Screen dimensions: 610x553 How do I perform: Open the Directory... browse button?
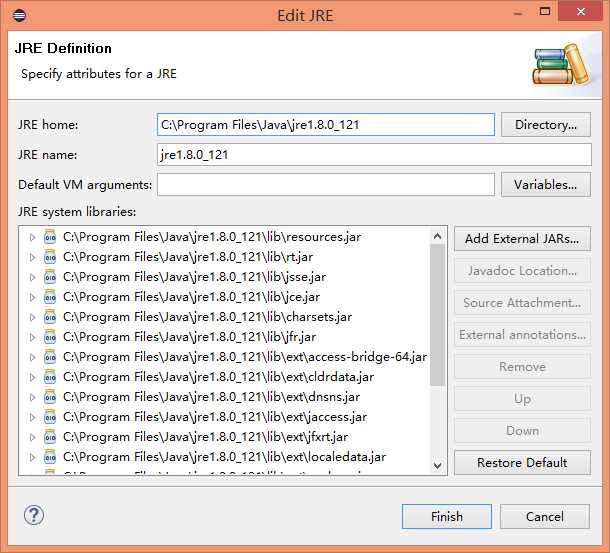tap(546, 125)
